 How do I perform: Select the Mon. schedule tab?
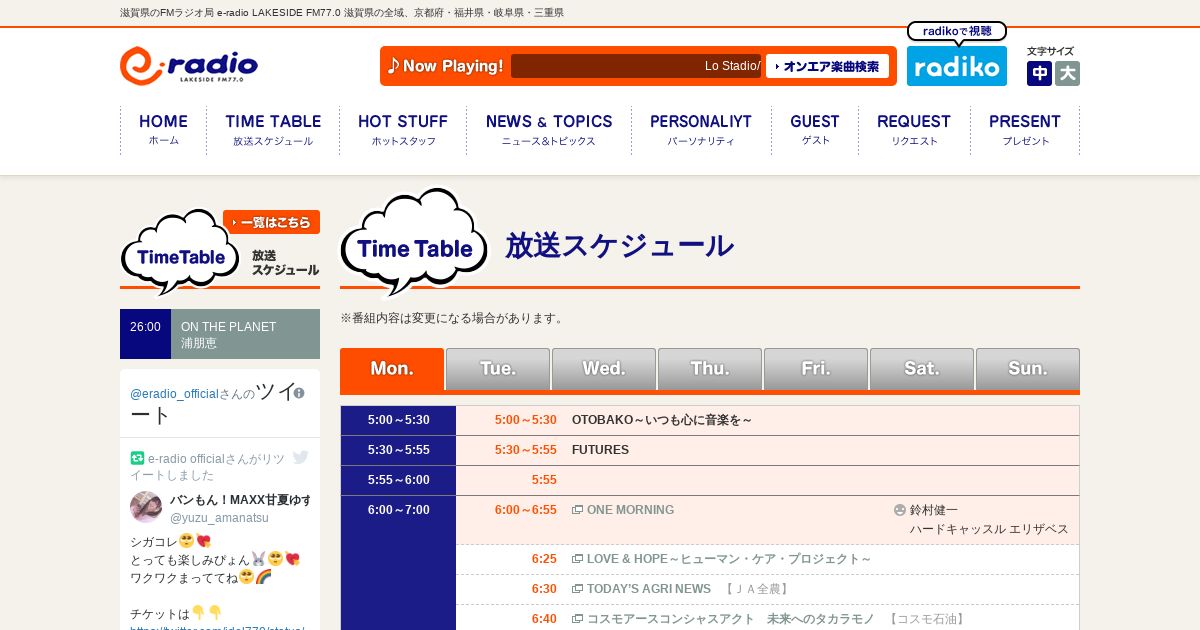click(x=392, y=369)
